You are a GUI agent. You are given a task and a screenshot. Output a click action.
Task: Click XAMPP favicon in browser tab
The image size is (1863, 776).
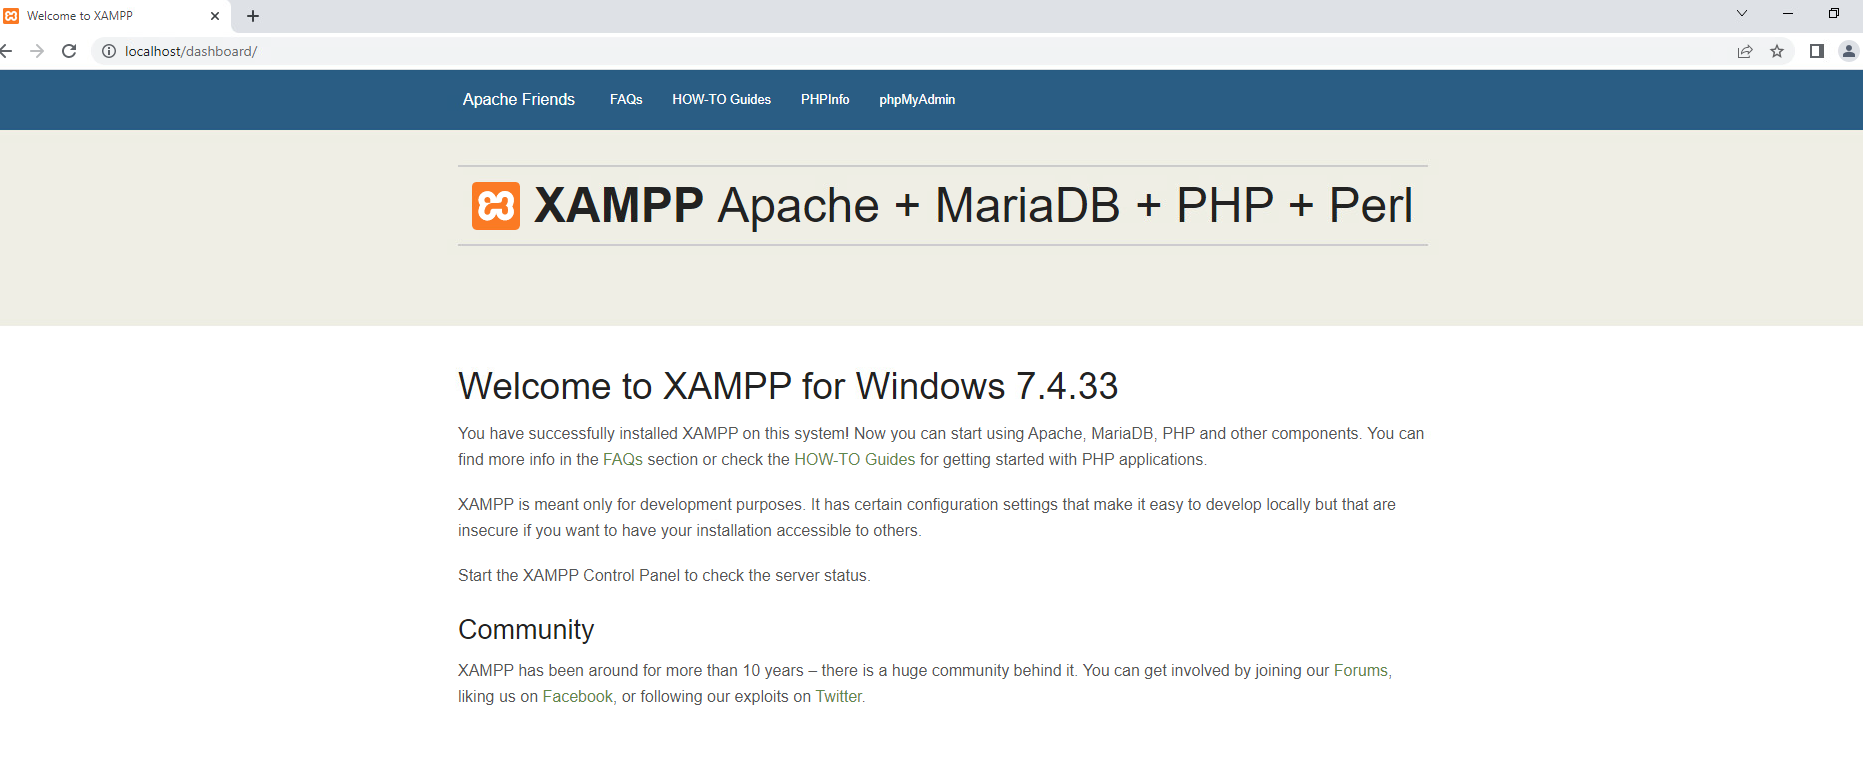[x=11, y=16]
